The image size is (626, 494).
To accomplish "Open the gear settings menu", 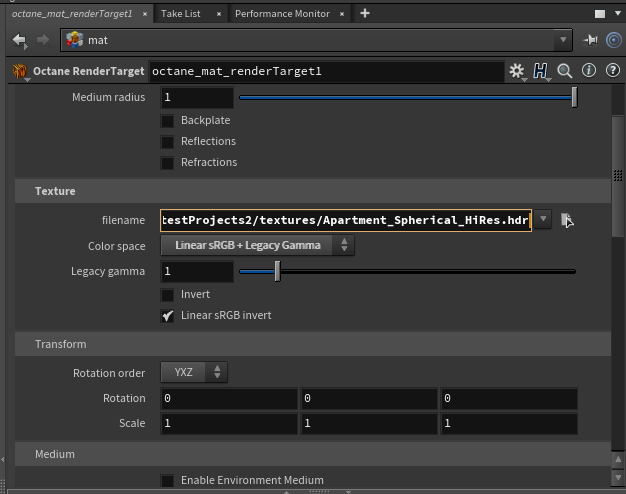I will pos(517,71).
